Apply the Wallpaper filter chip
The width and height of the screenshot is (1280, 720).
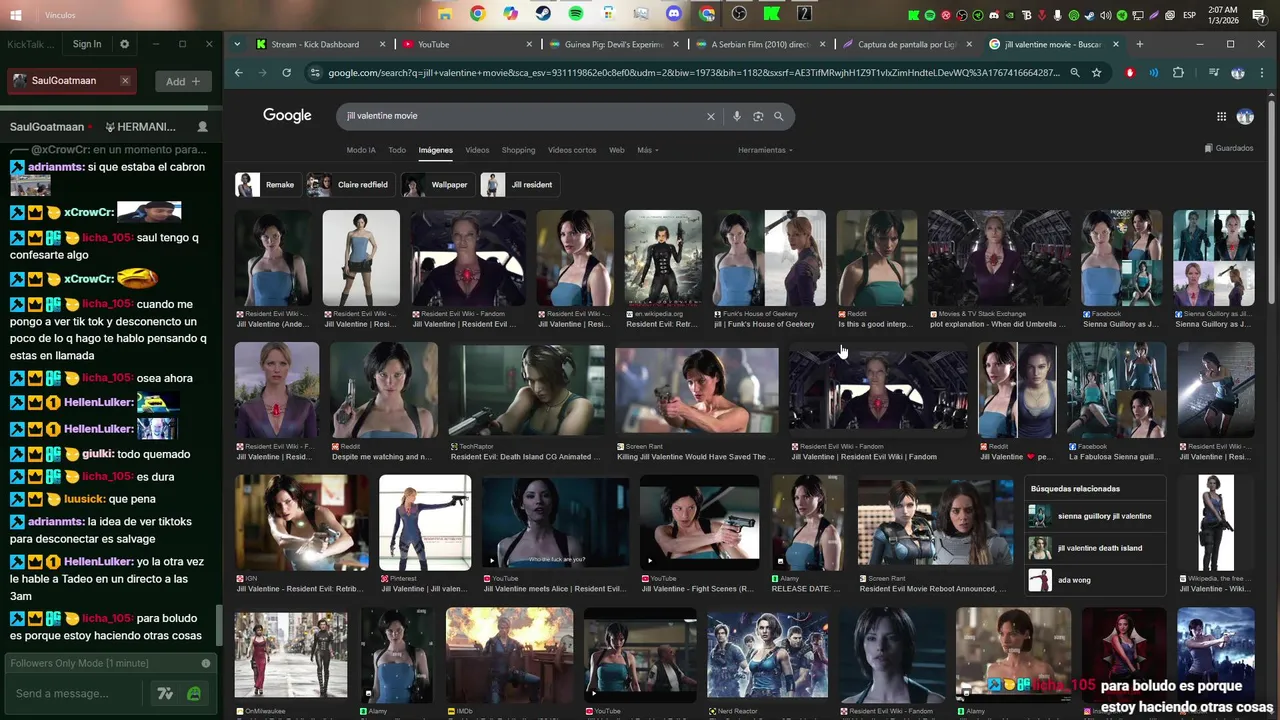437,185
